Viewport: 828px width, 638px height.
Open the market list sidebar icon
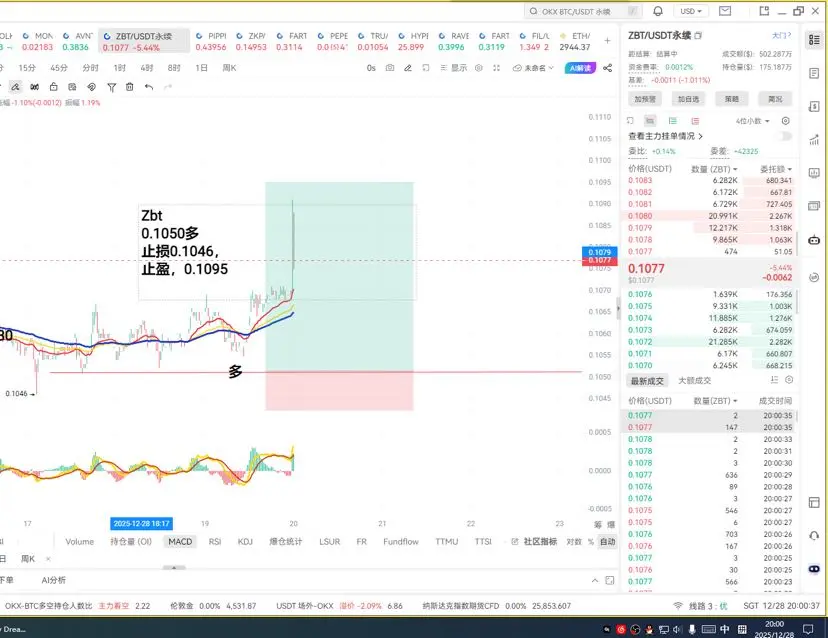point(814,40)
